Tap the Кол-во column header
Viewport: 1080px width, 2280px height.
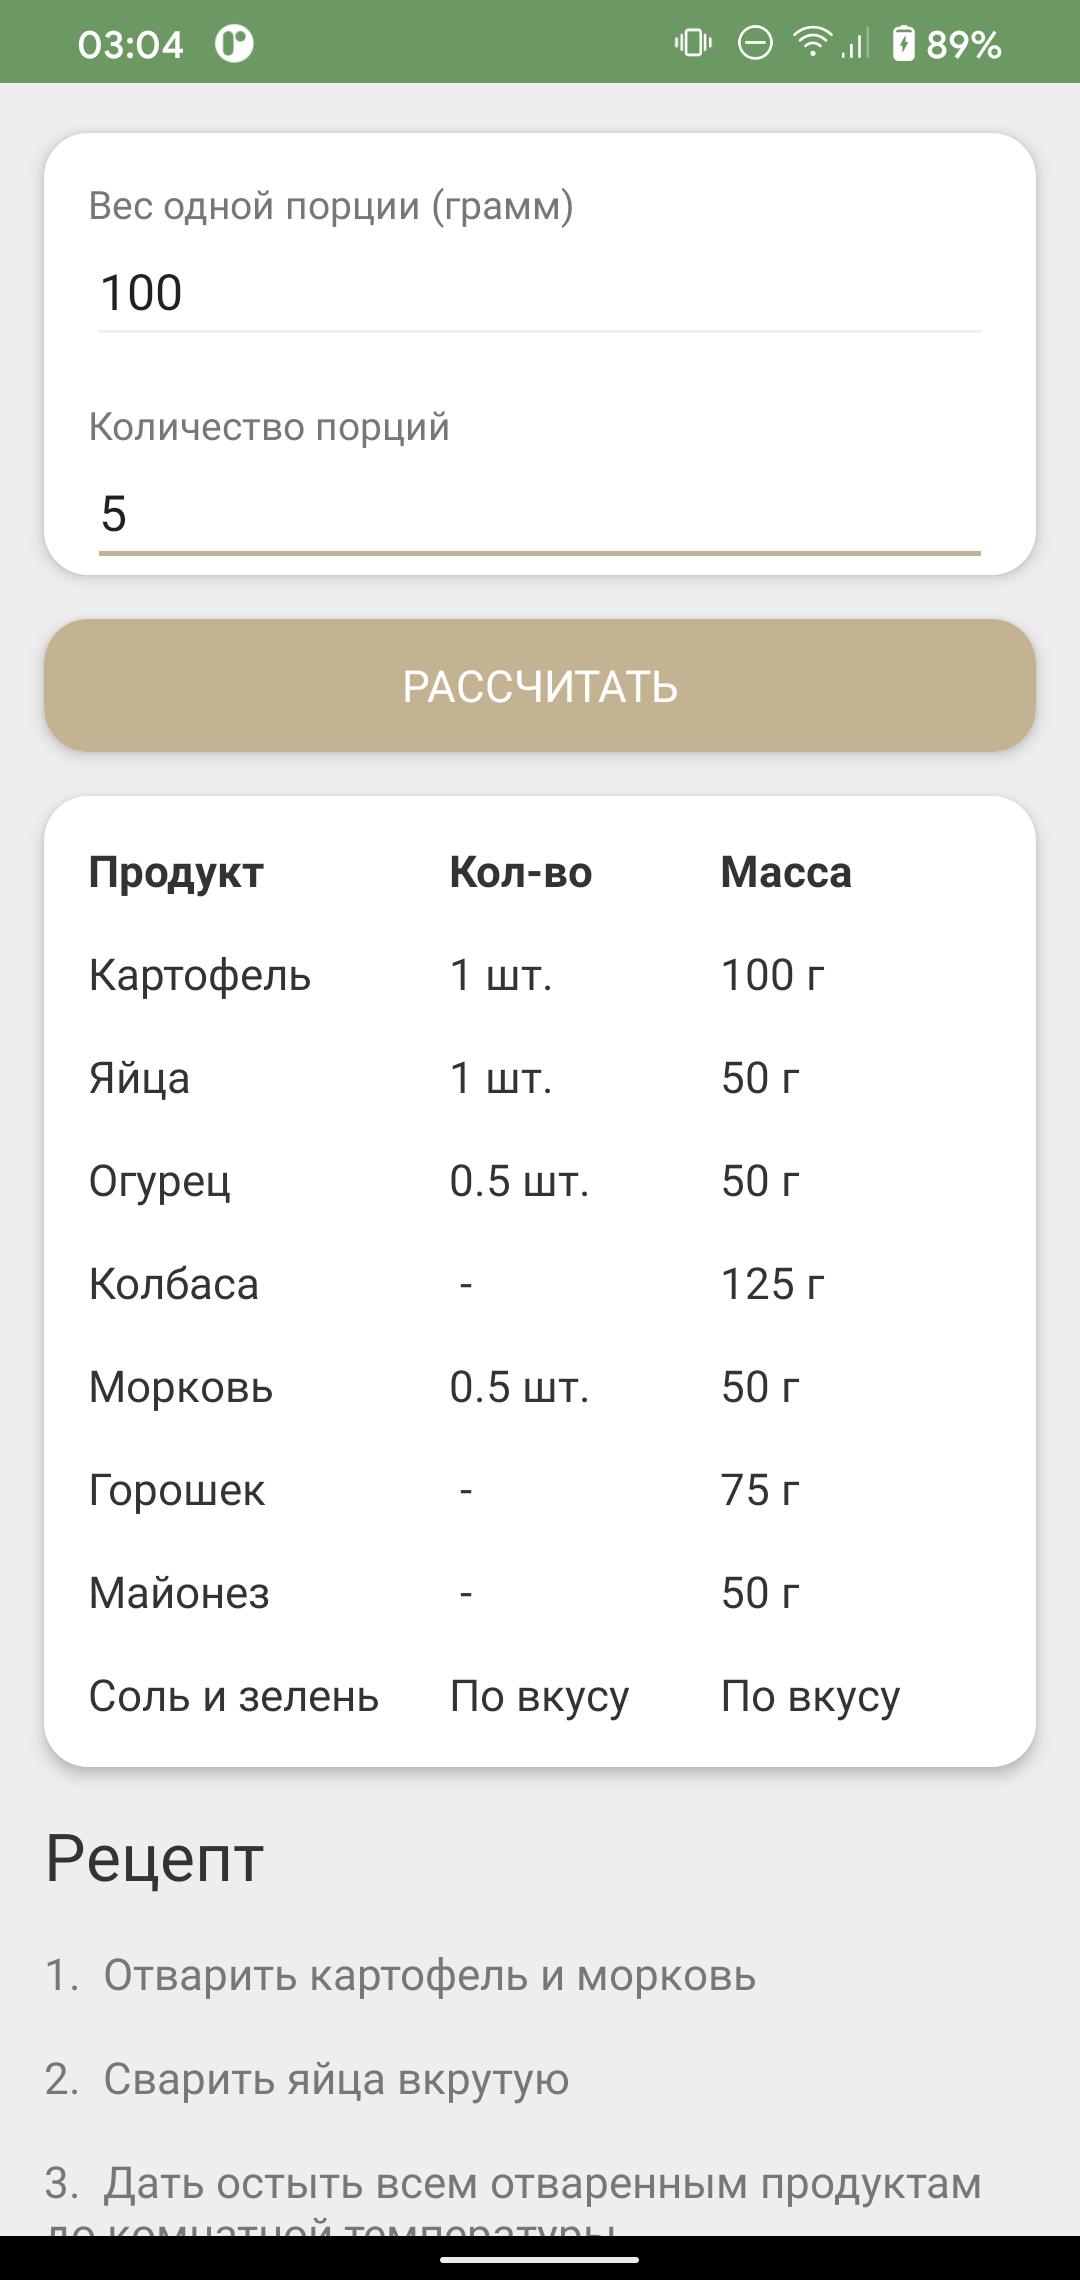(x=521, y=872)
